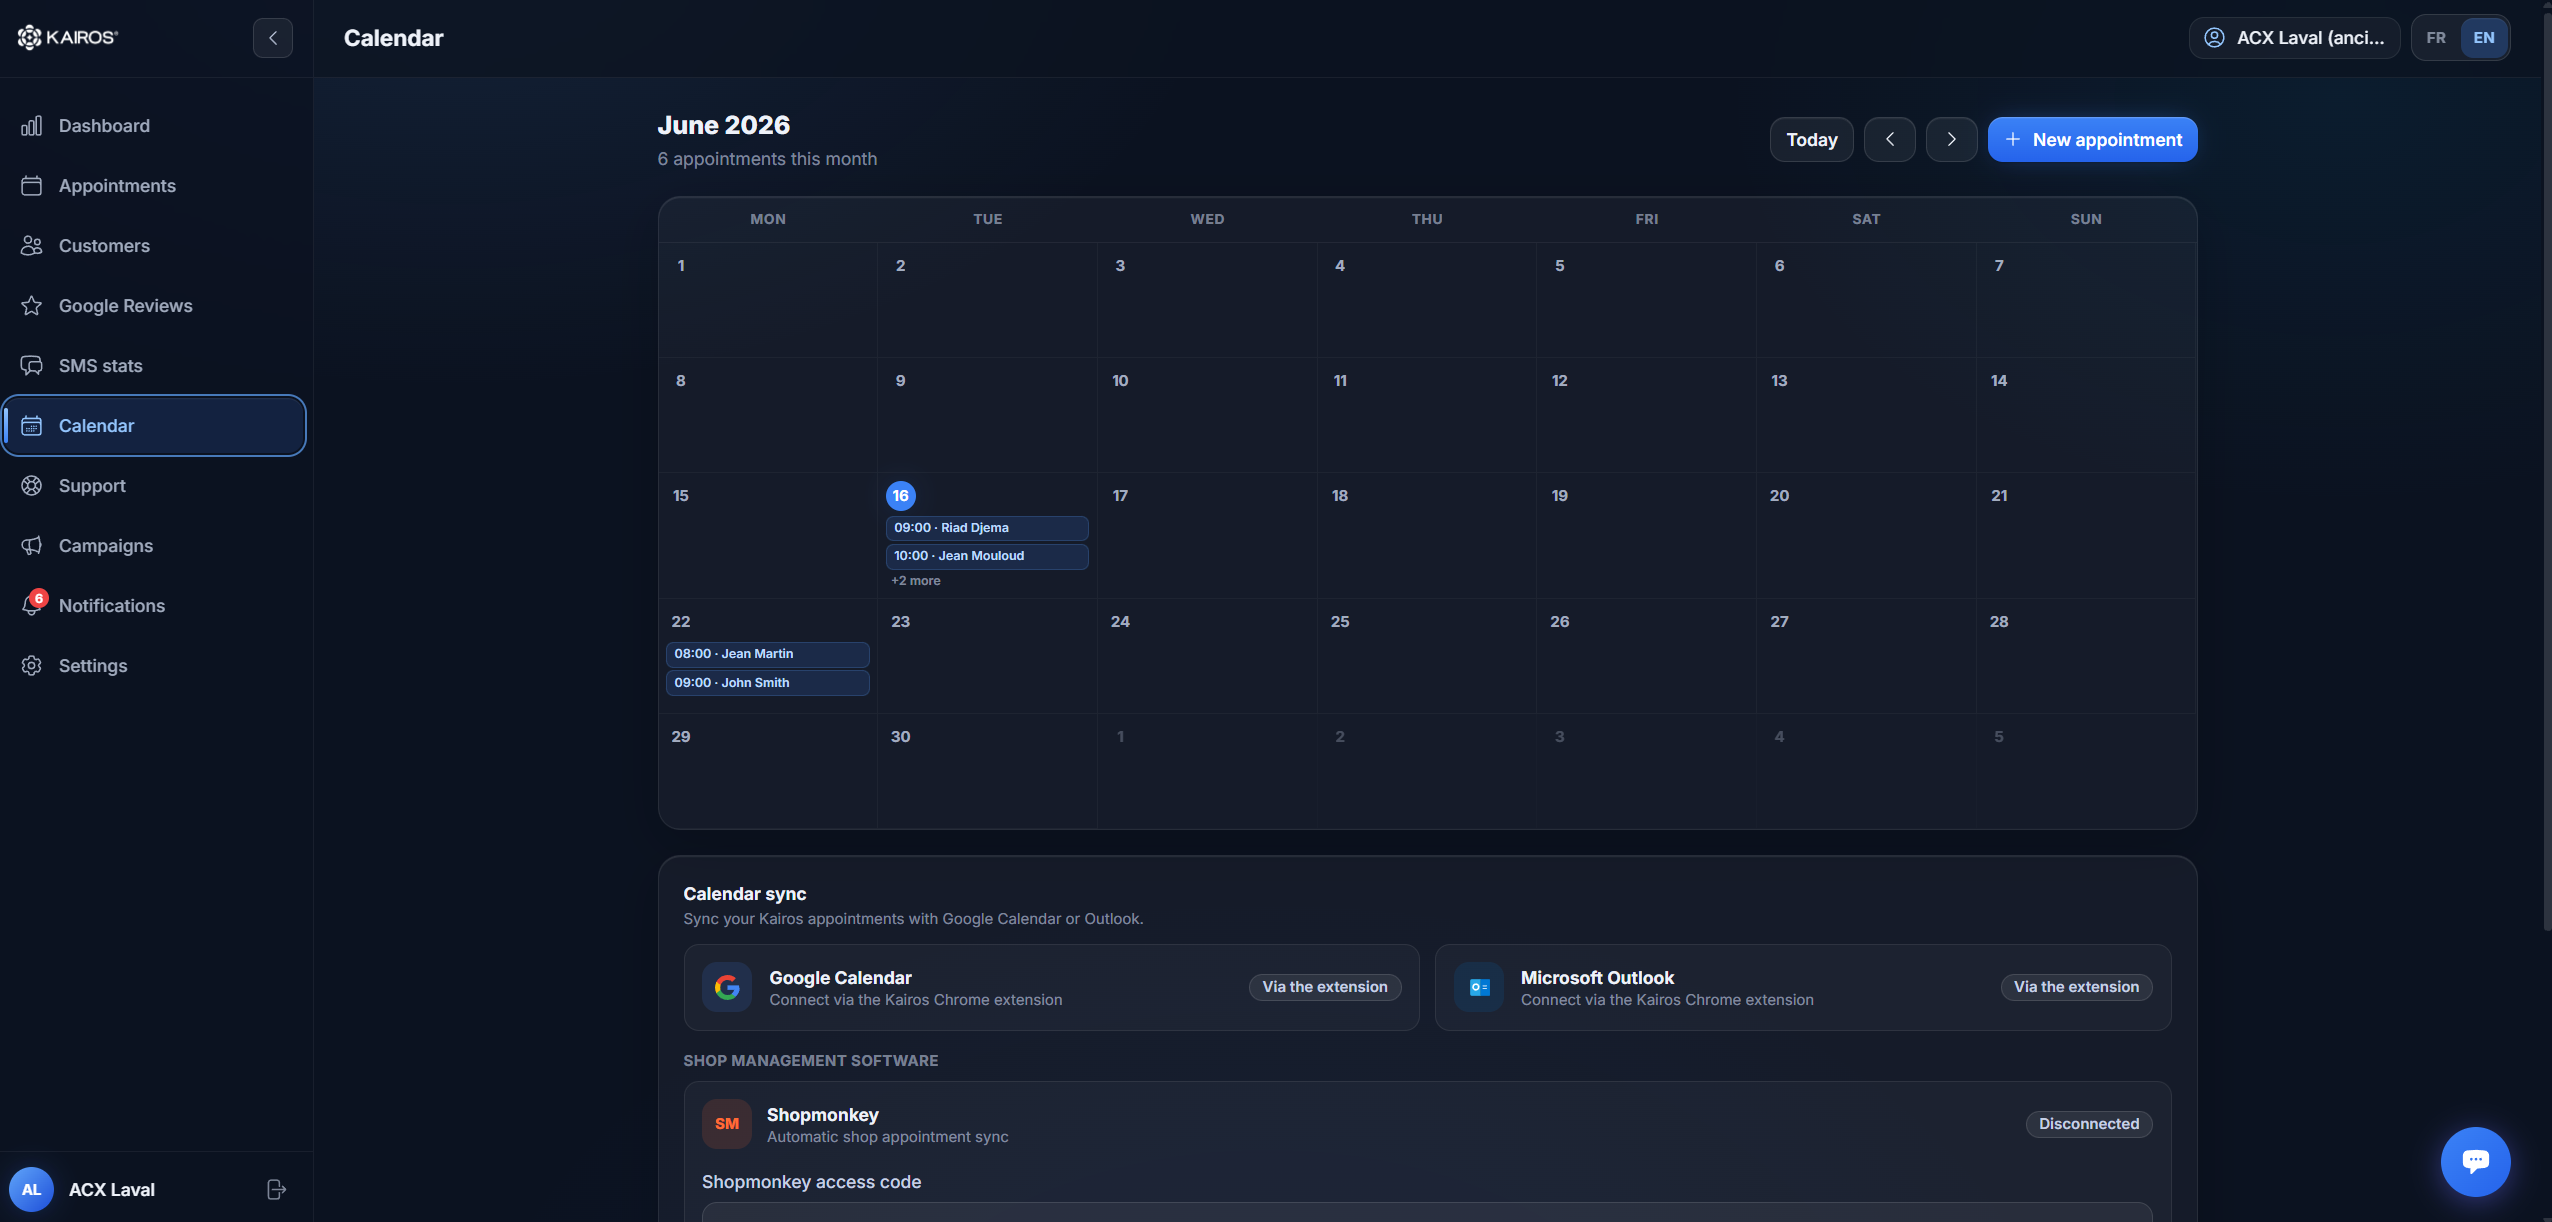Click the Shopmonkey SM icon

tap(727, 1124)
